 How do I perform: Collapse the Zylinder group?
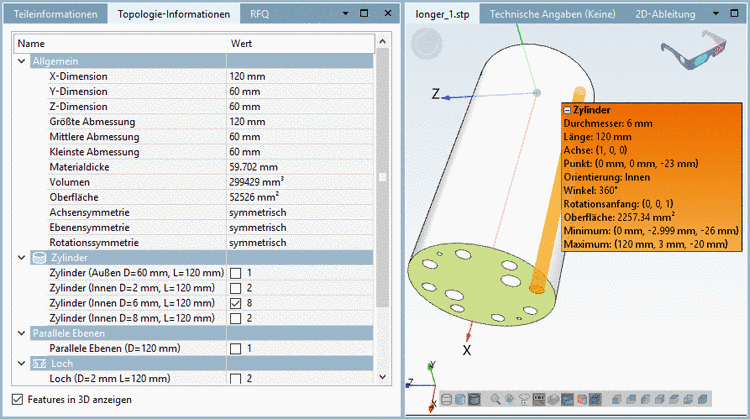(x=22, y=258)
